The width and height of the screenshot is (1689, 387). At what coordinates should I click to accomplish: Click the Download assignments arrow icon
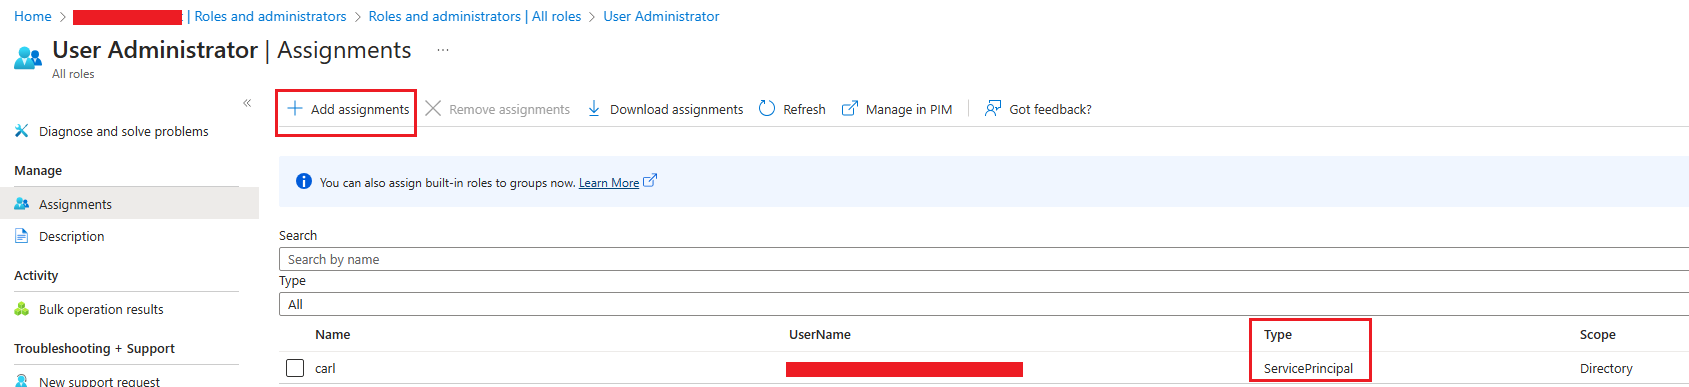click(x=594, y=108)
